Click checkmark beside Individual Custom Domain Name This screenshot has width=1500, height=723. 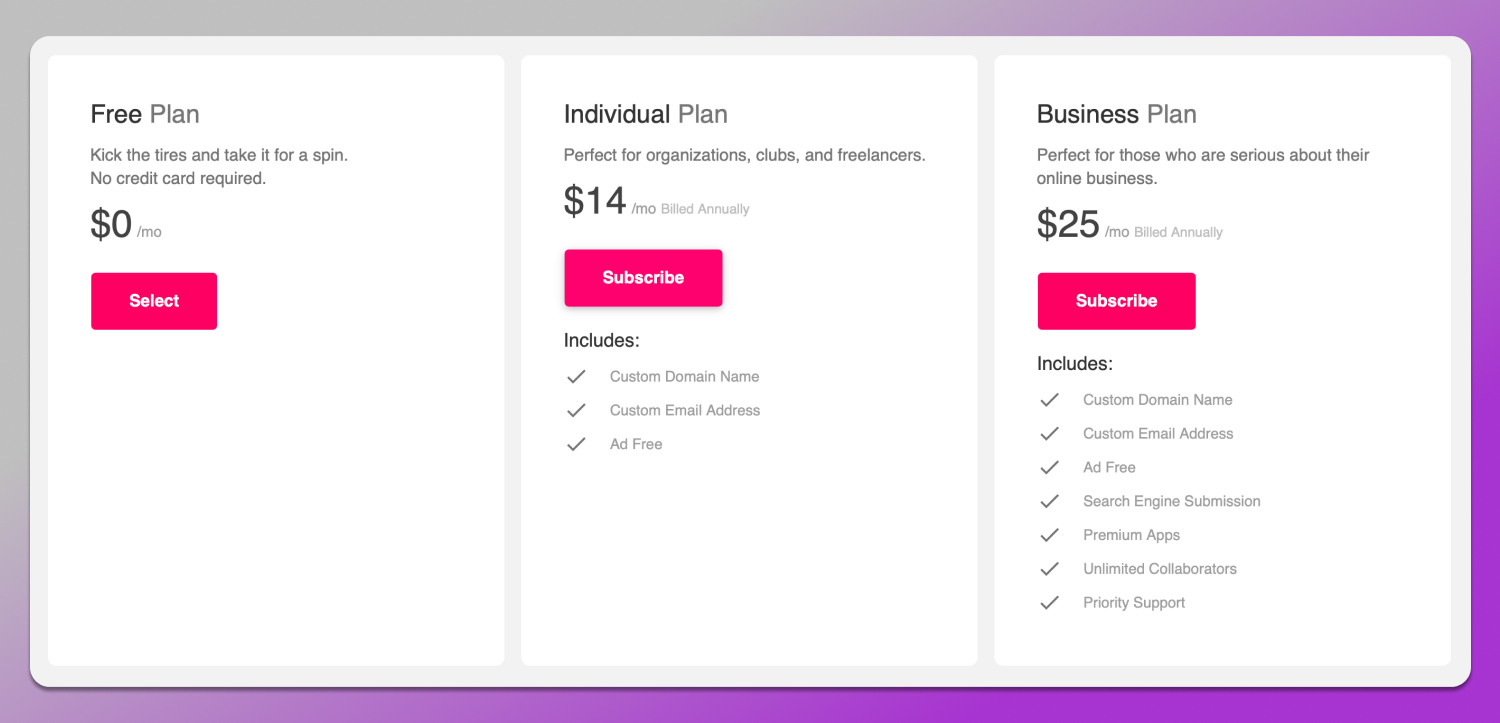click(x=576, y=377)
